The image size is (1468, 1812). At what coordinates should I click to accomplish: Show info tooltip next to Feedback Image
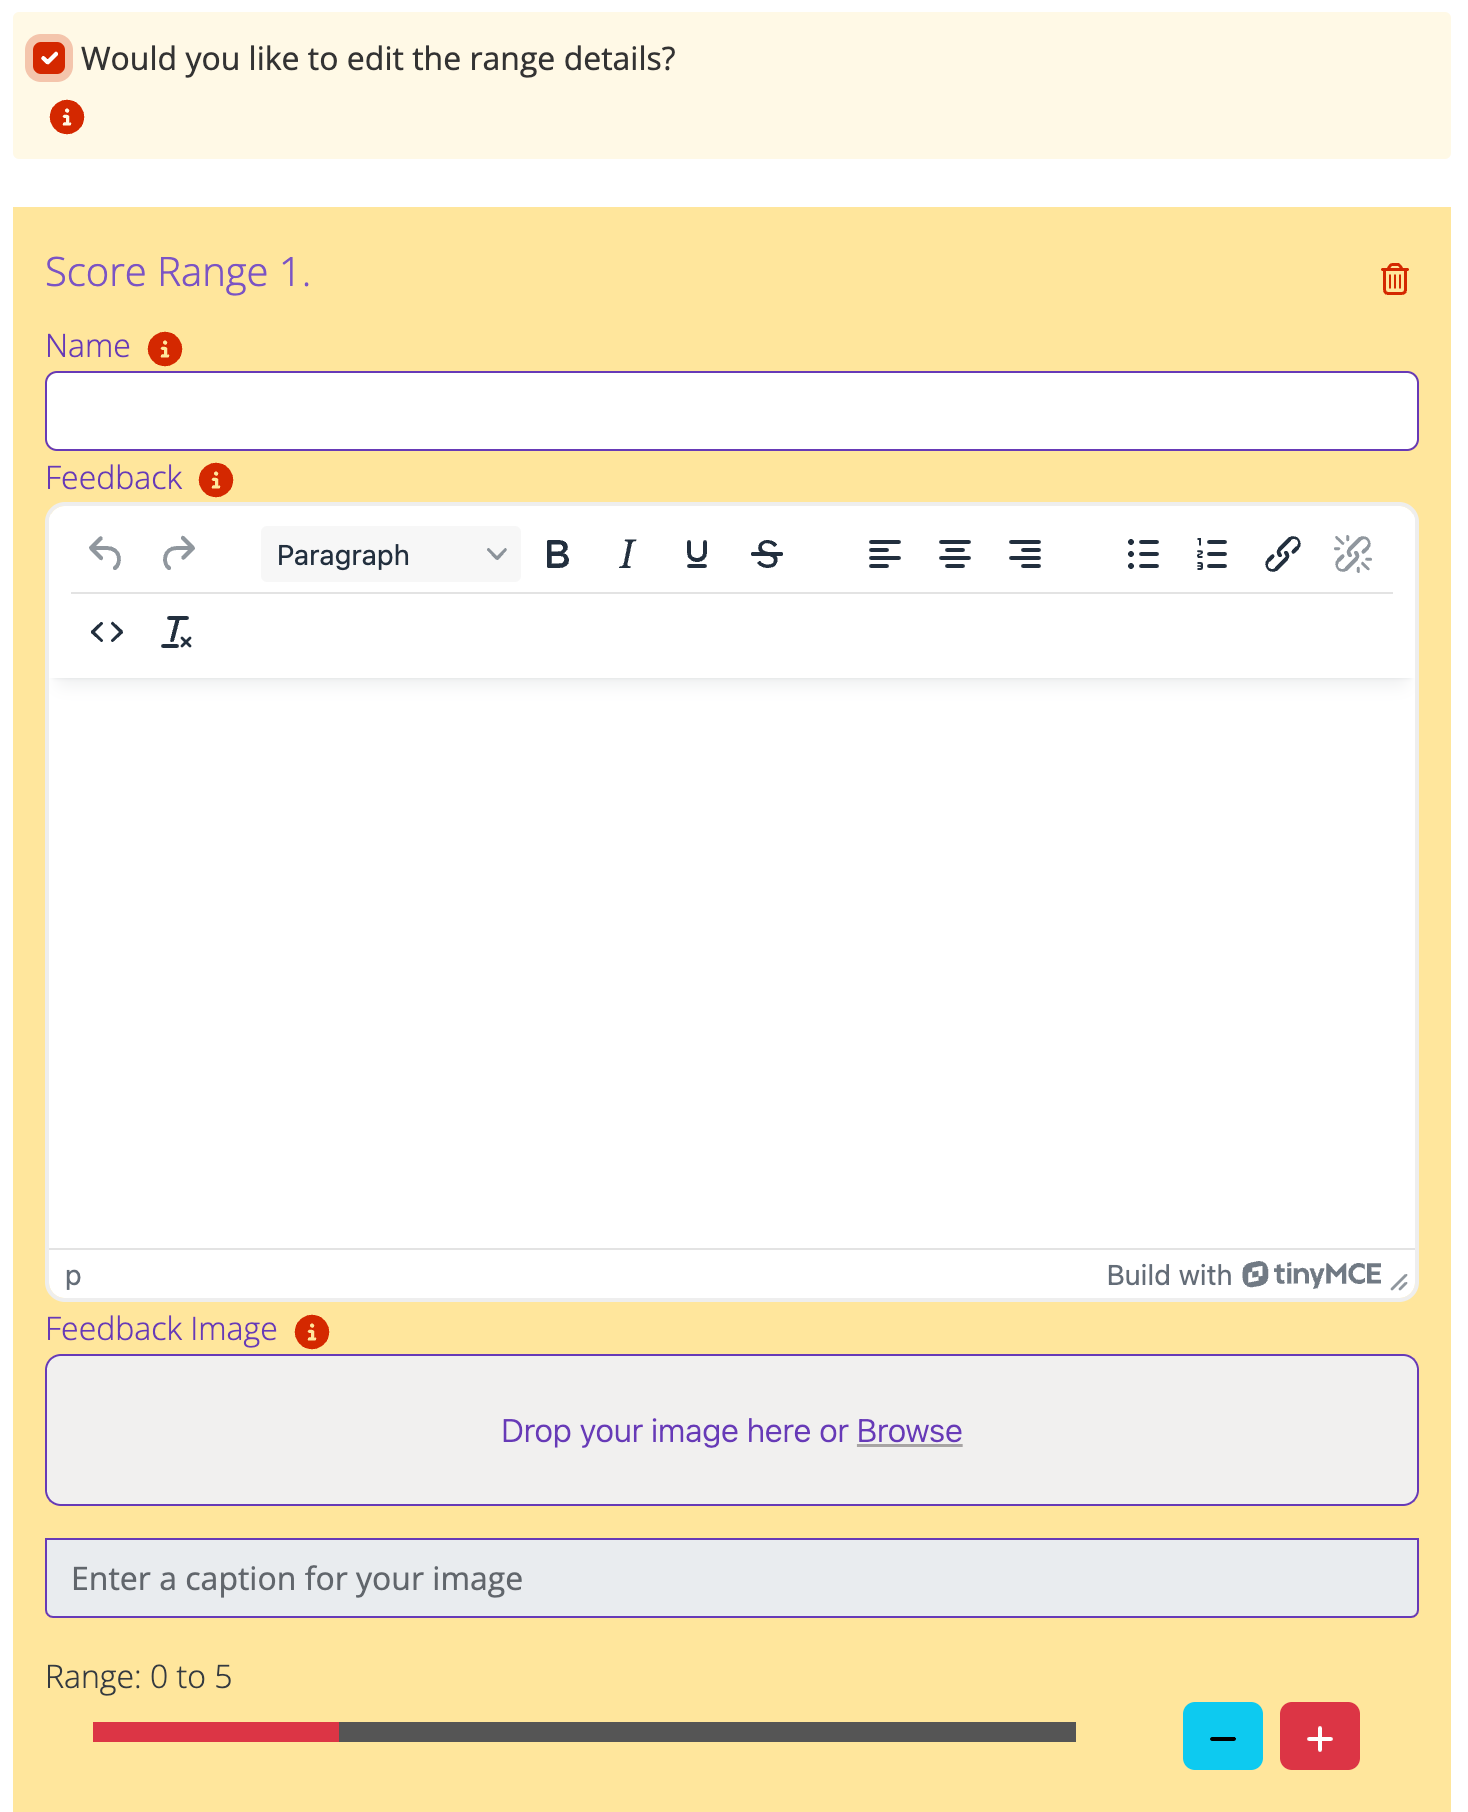point(312,1332)
